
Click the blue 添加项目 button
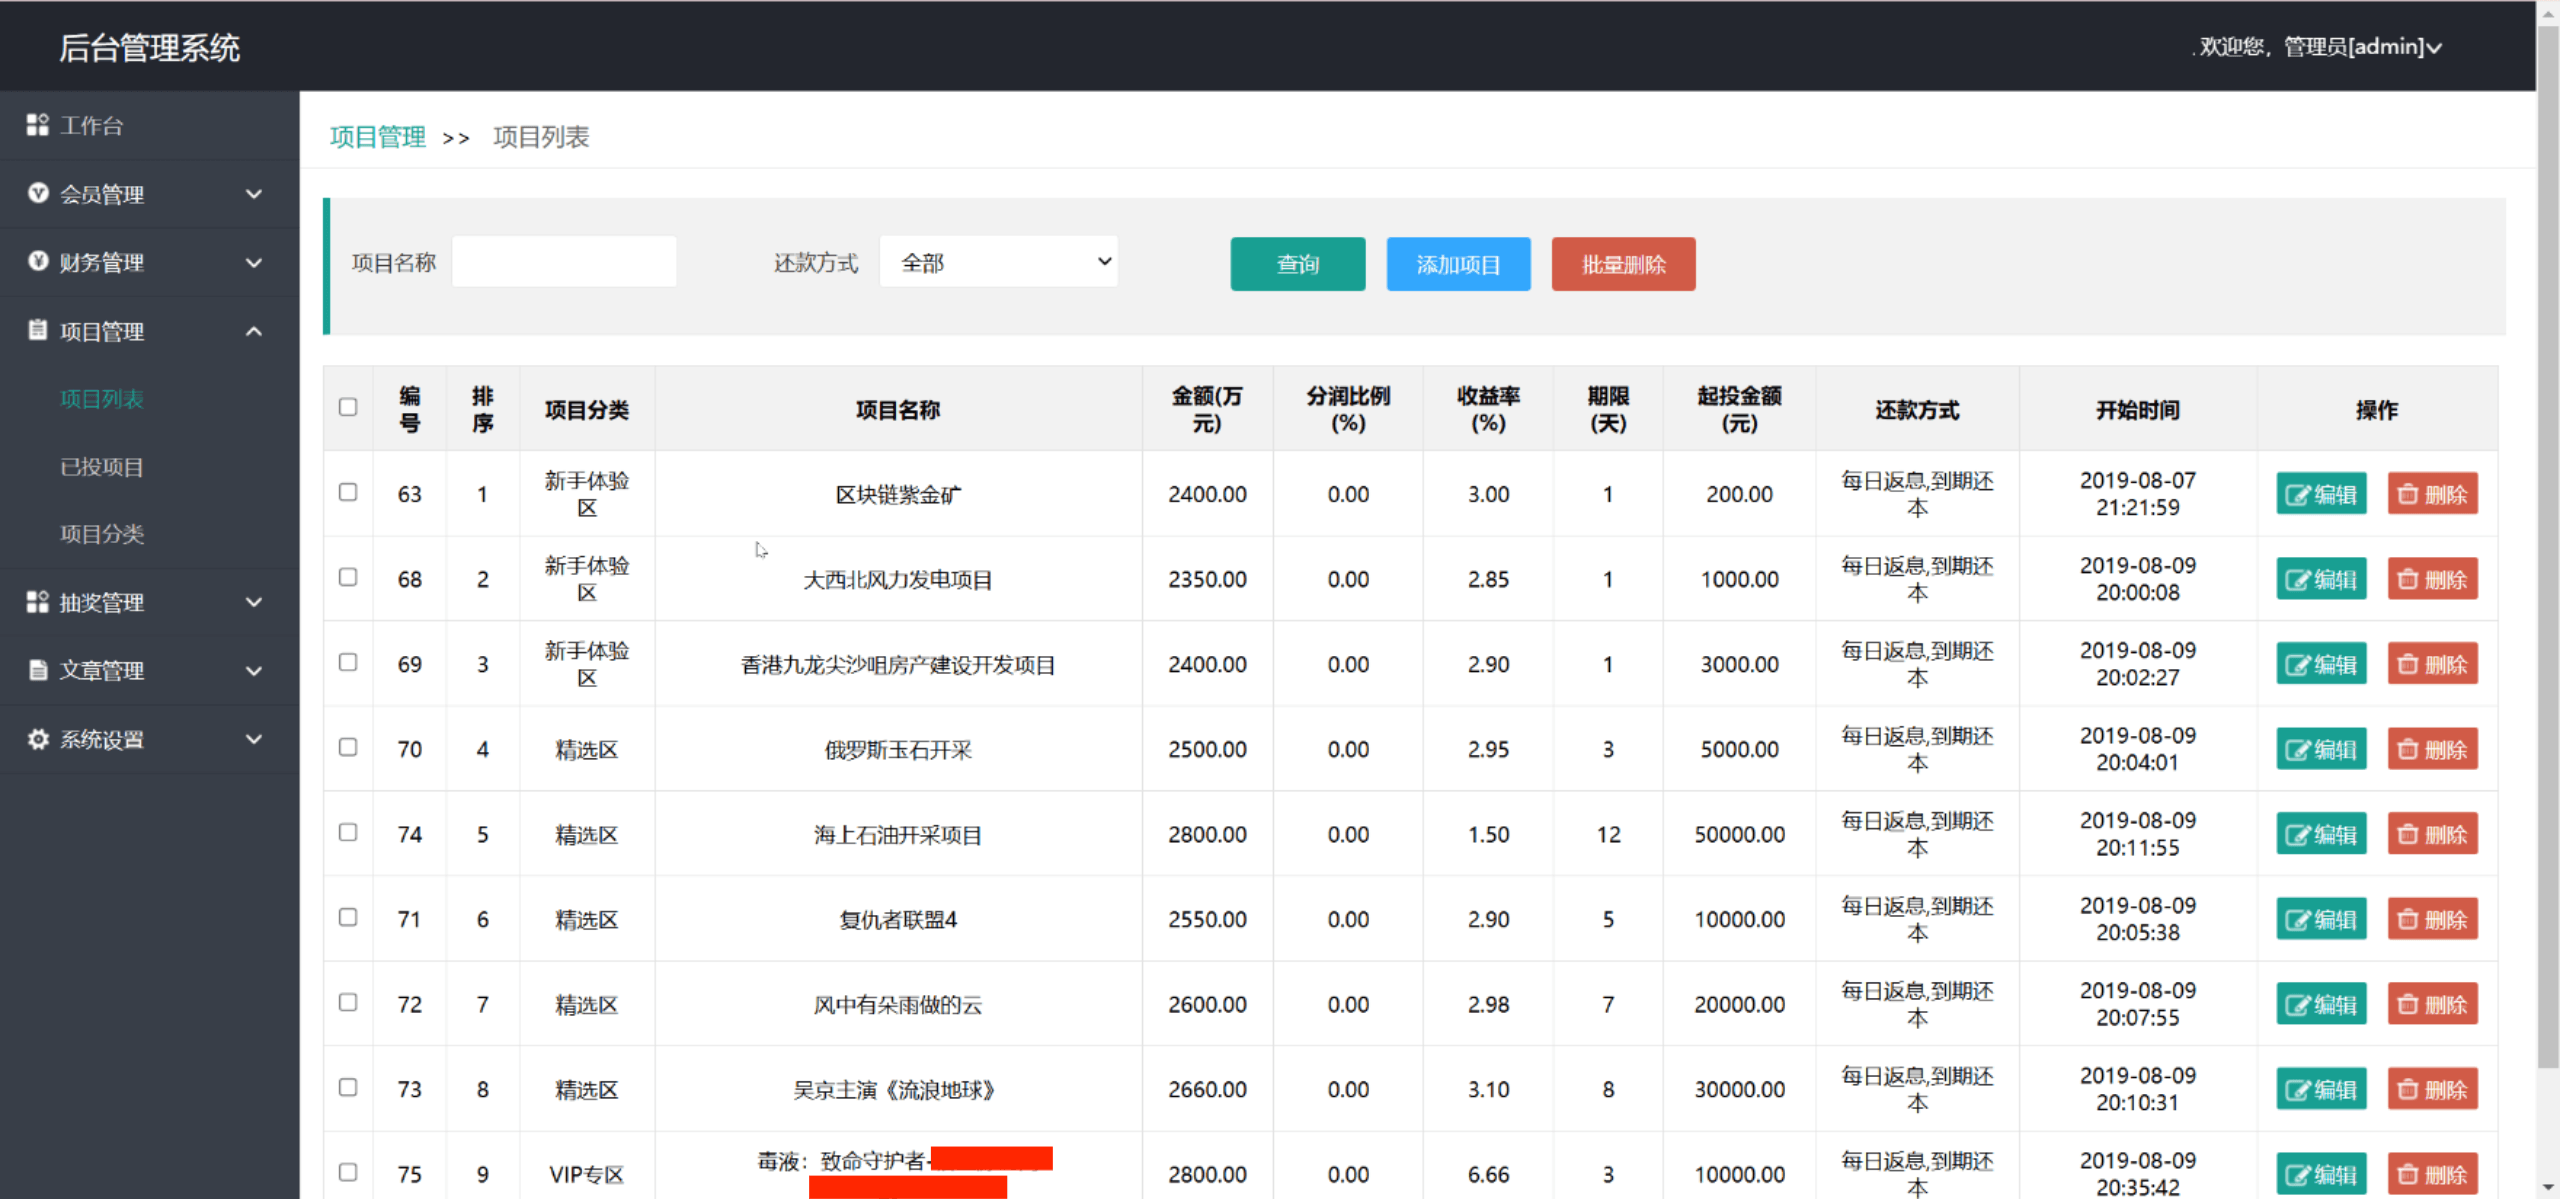[1457, 264]
